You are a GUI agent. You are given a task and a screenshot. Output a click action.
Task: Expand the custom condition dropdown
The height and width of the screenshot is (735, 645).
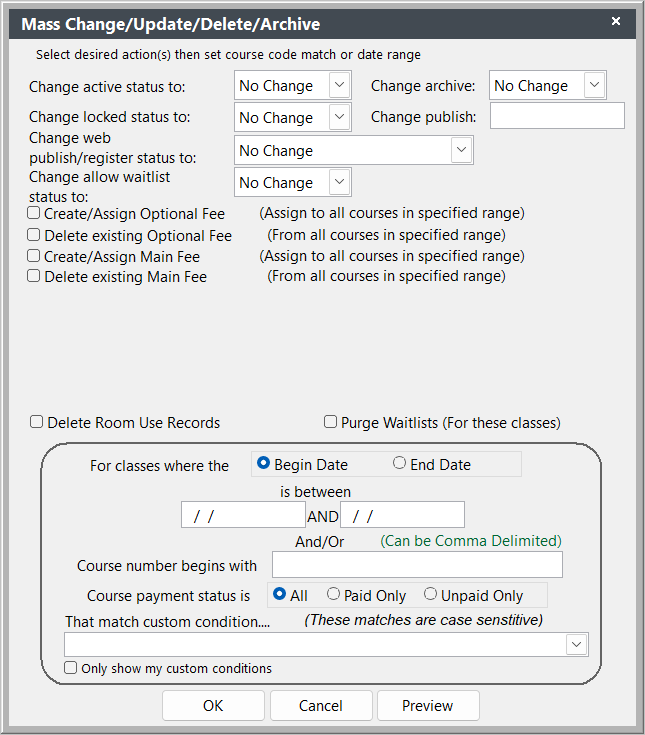coord(577,645)
